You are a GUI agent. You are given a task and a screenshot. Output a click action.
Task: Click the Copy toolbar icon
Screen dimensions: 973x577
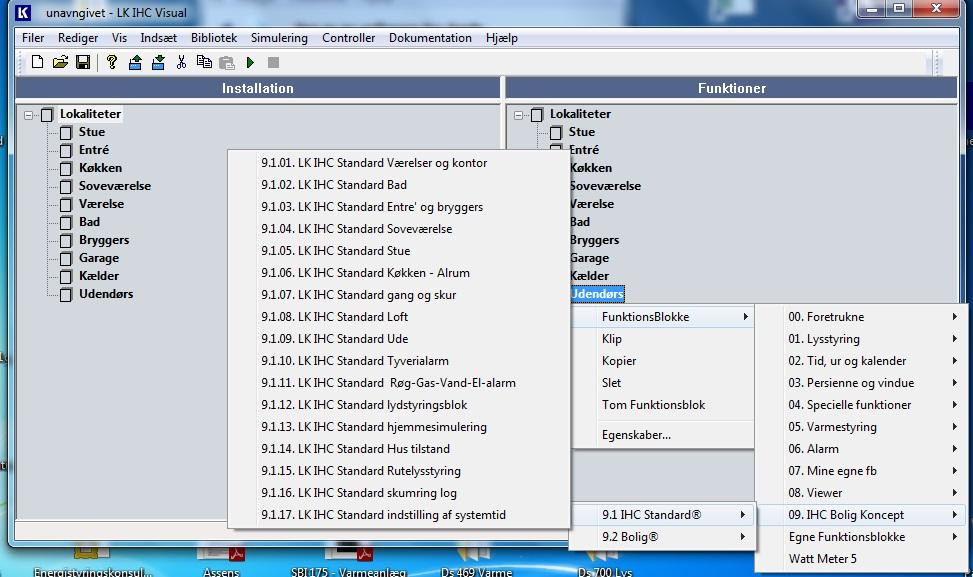(x=204, y=62)
